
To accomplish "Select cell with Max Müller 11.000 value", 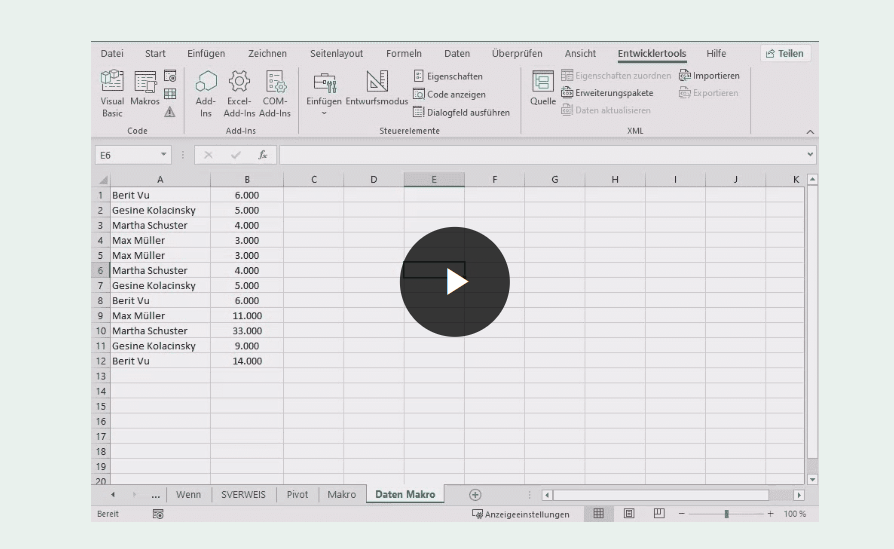I will pos(247,316).
